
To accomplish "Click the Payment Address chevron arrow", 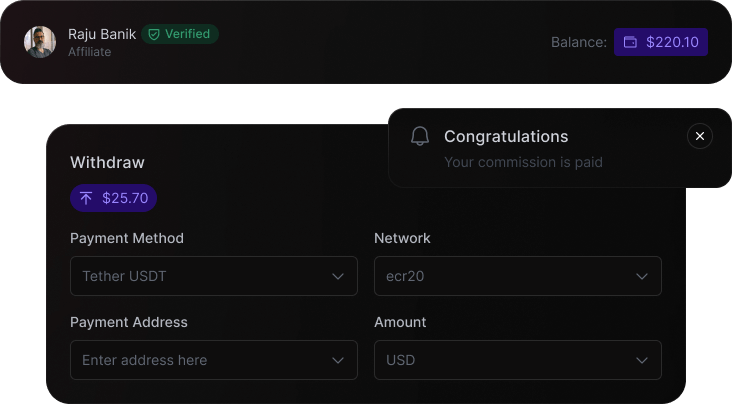I will click(x=338, y=360).
